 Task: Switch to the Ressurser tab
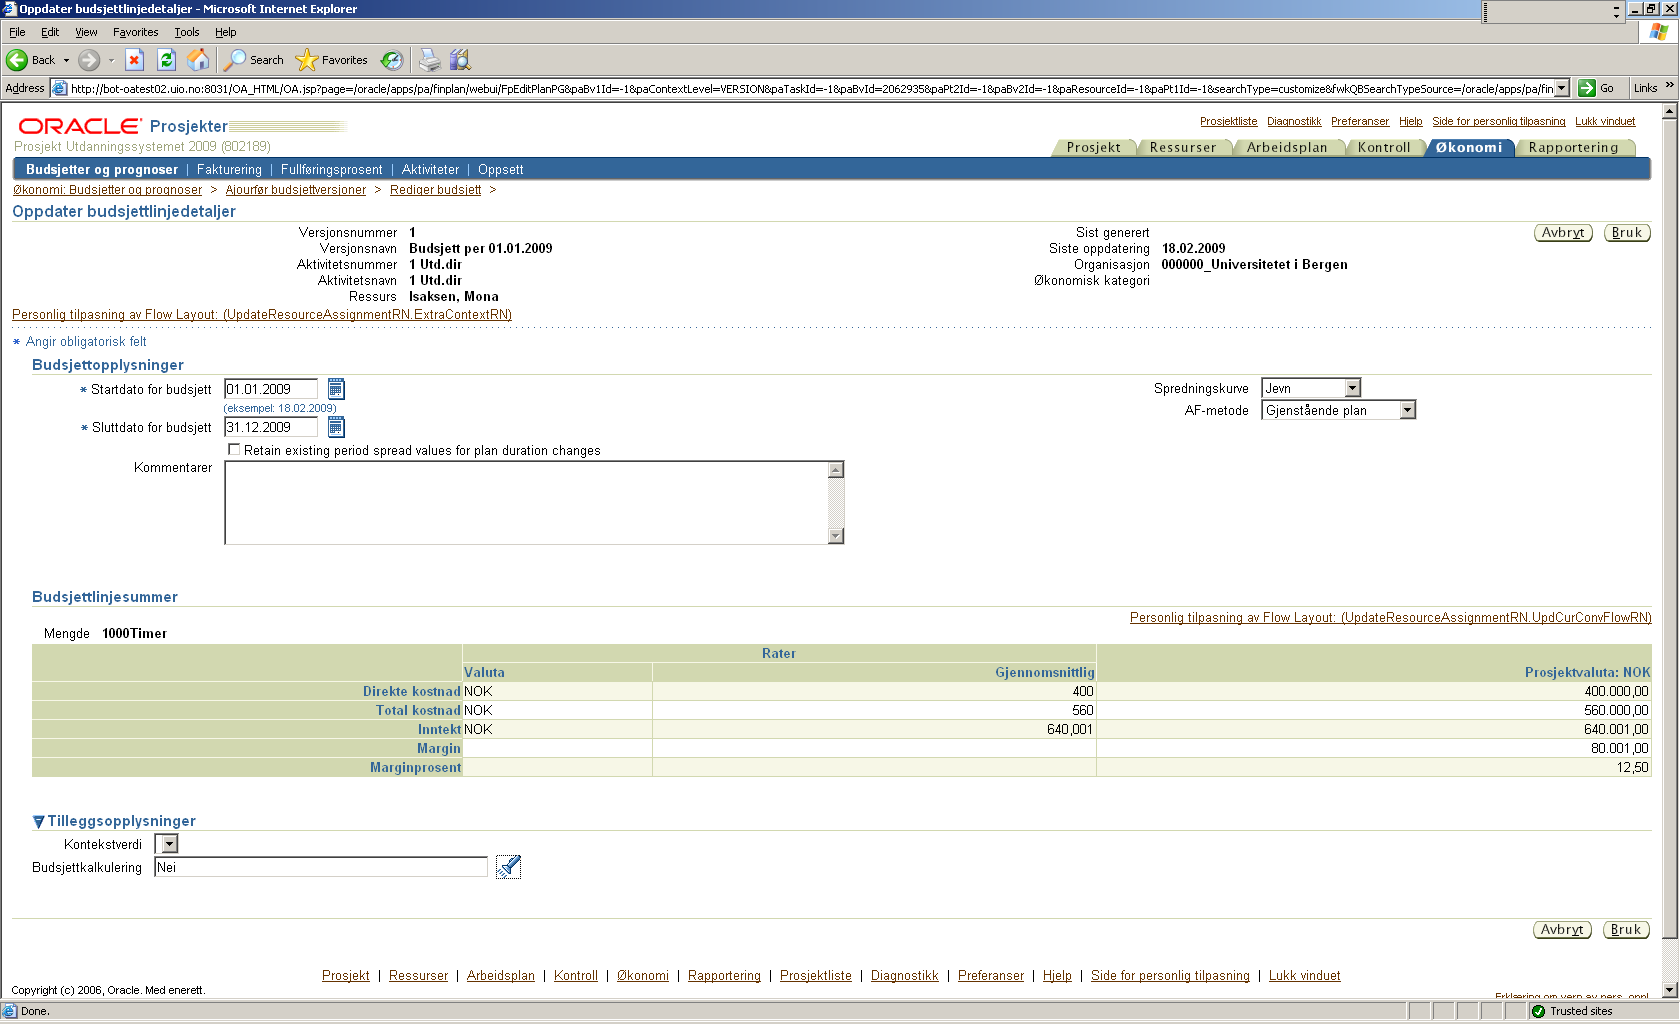click(x=1183, y=147)
